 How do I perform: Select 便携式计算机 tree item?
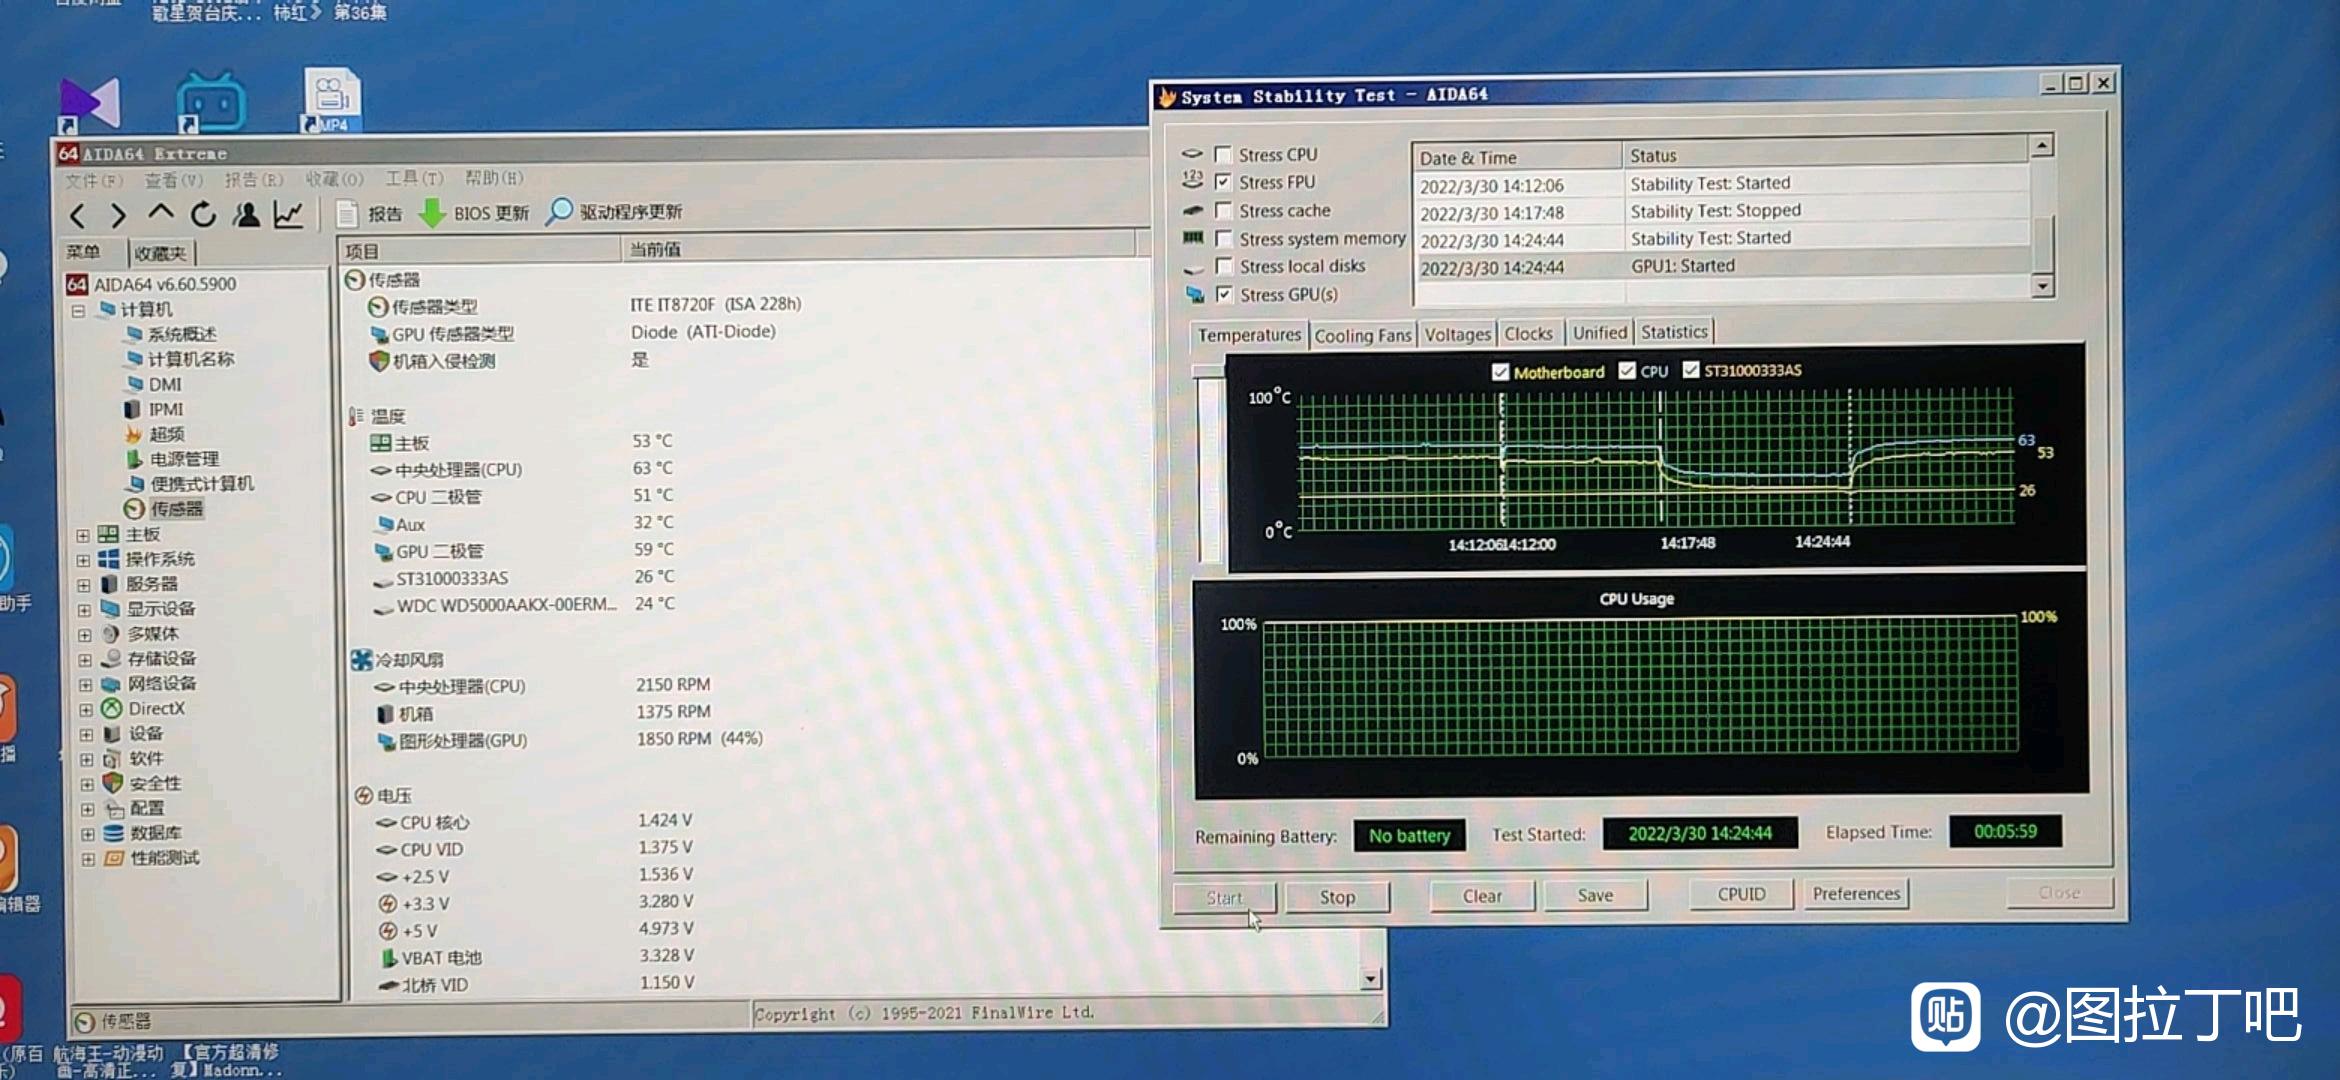pyautogui.click(x=190, y=484)
